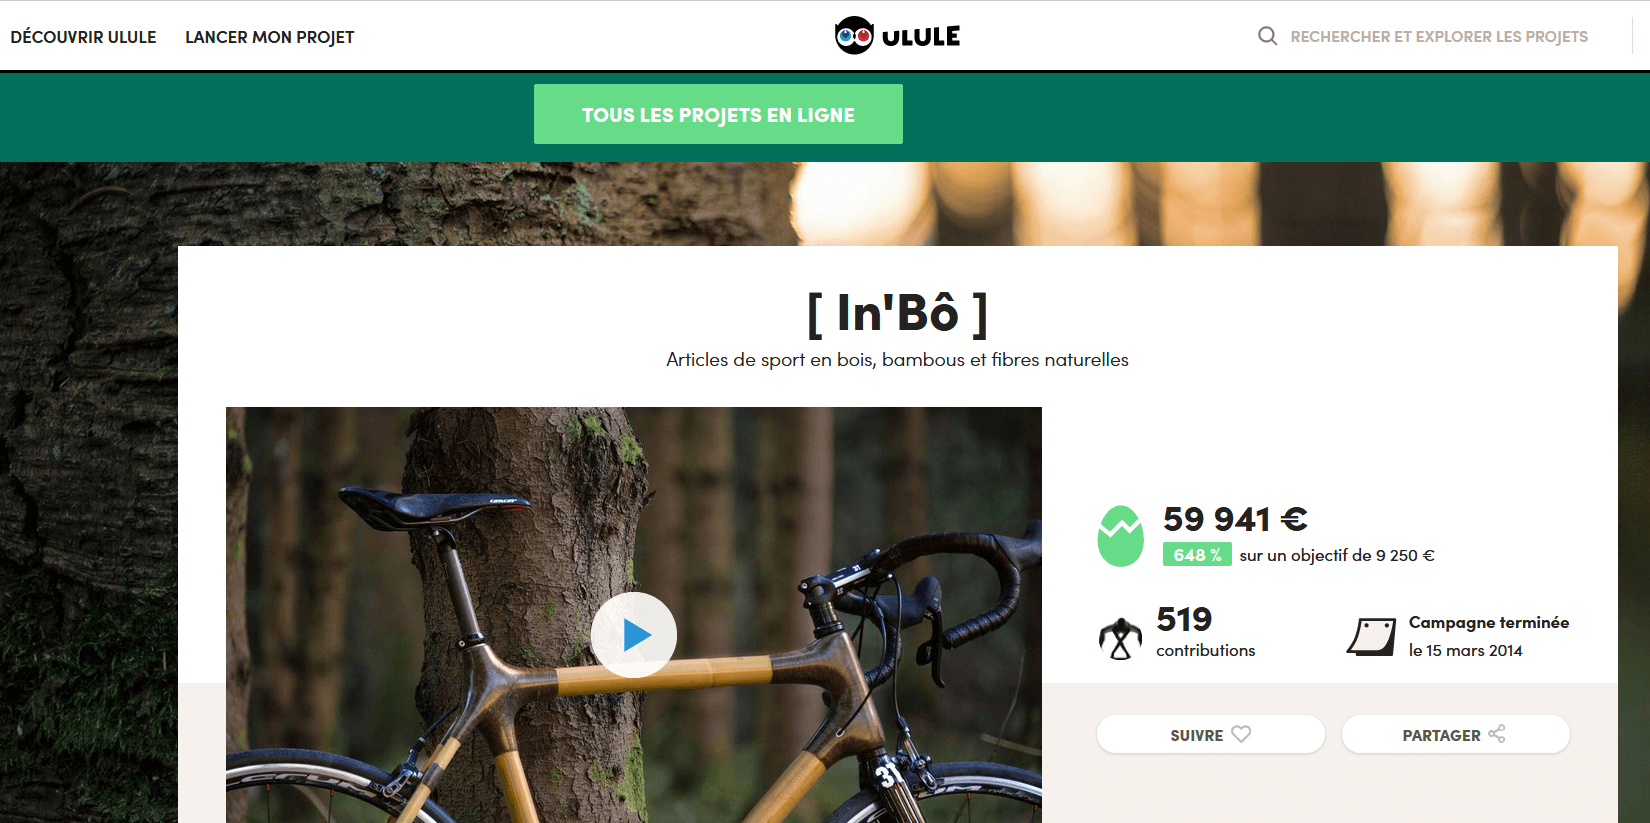Open Lancer mon projet menu item
This screenshot has width=1650, height=823.
[270, 37]
